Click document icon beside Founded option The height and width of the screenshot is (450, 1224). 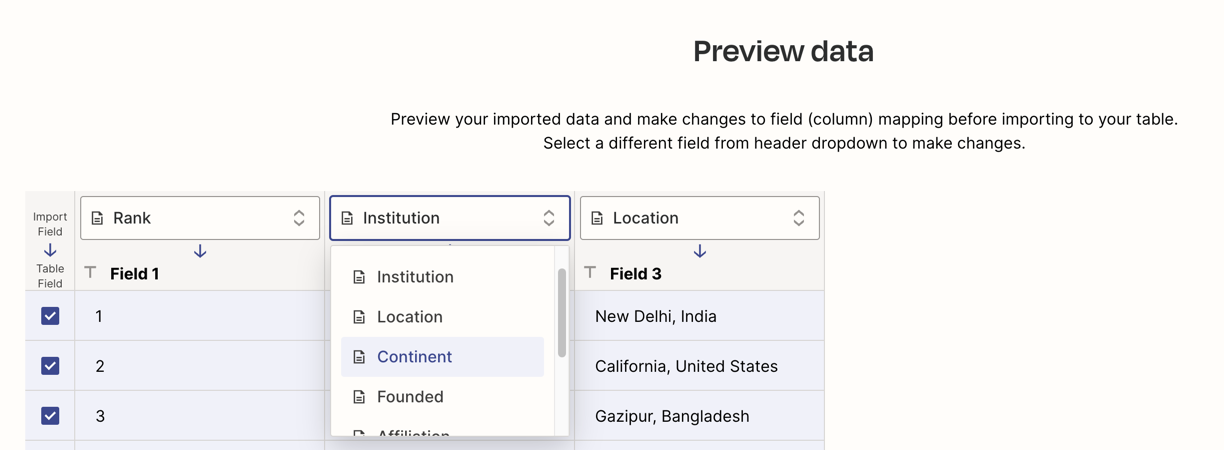pos(359,397)
